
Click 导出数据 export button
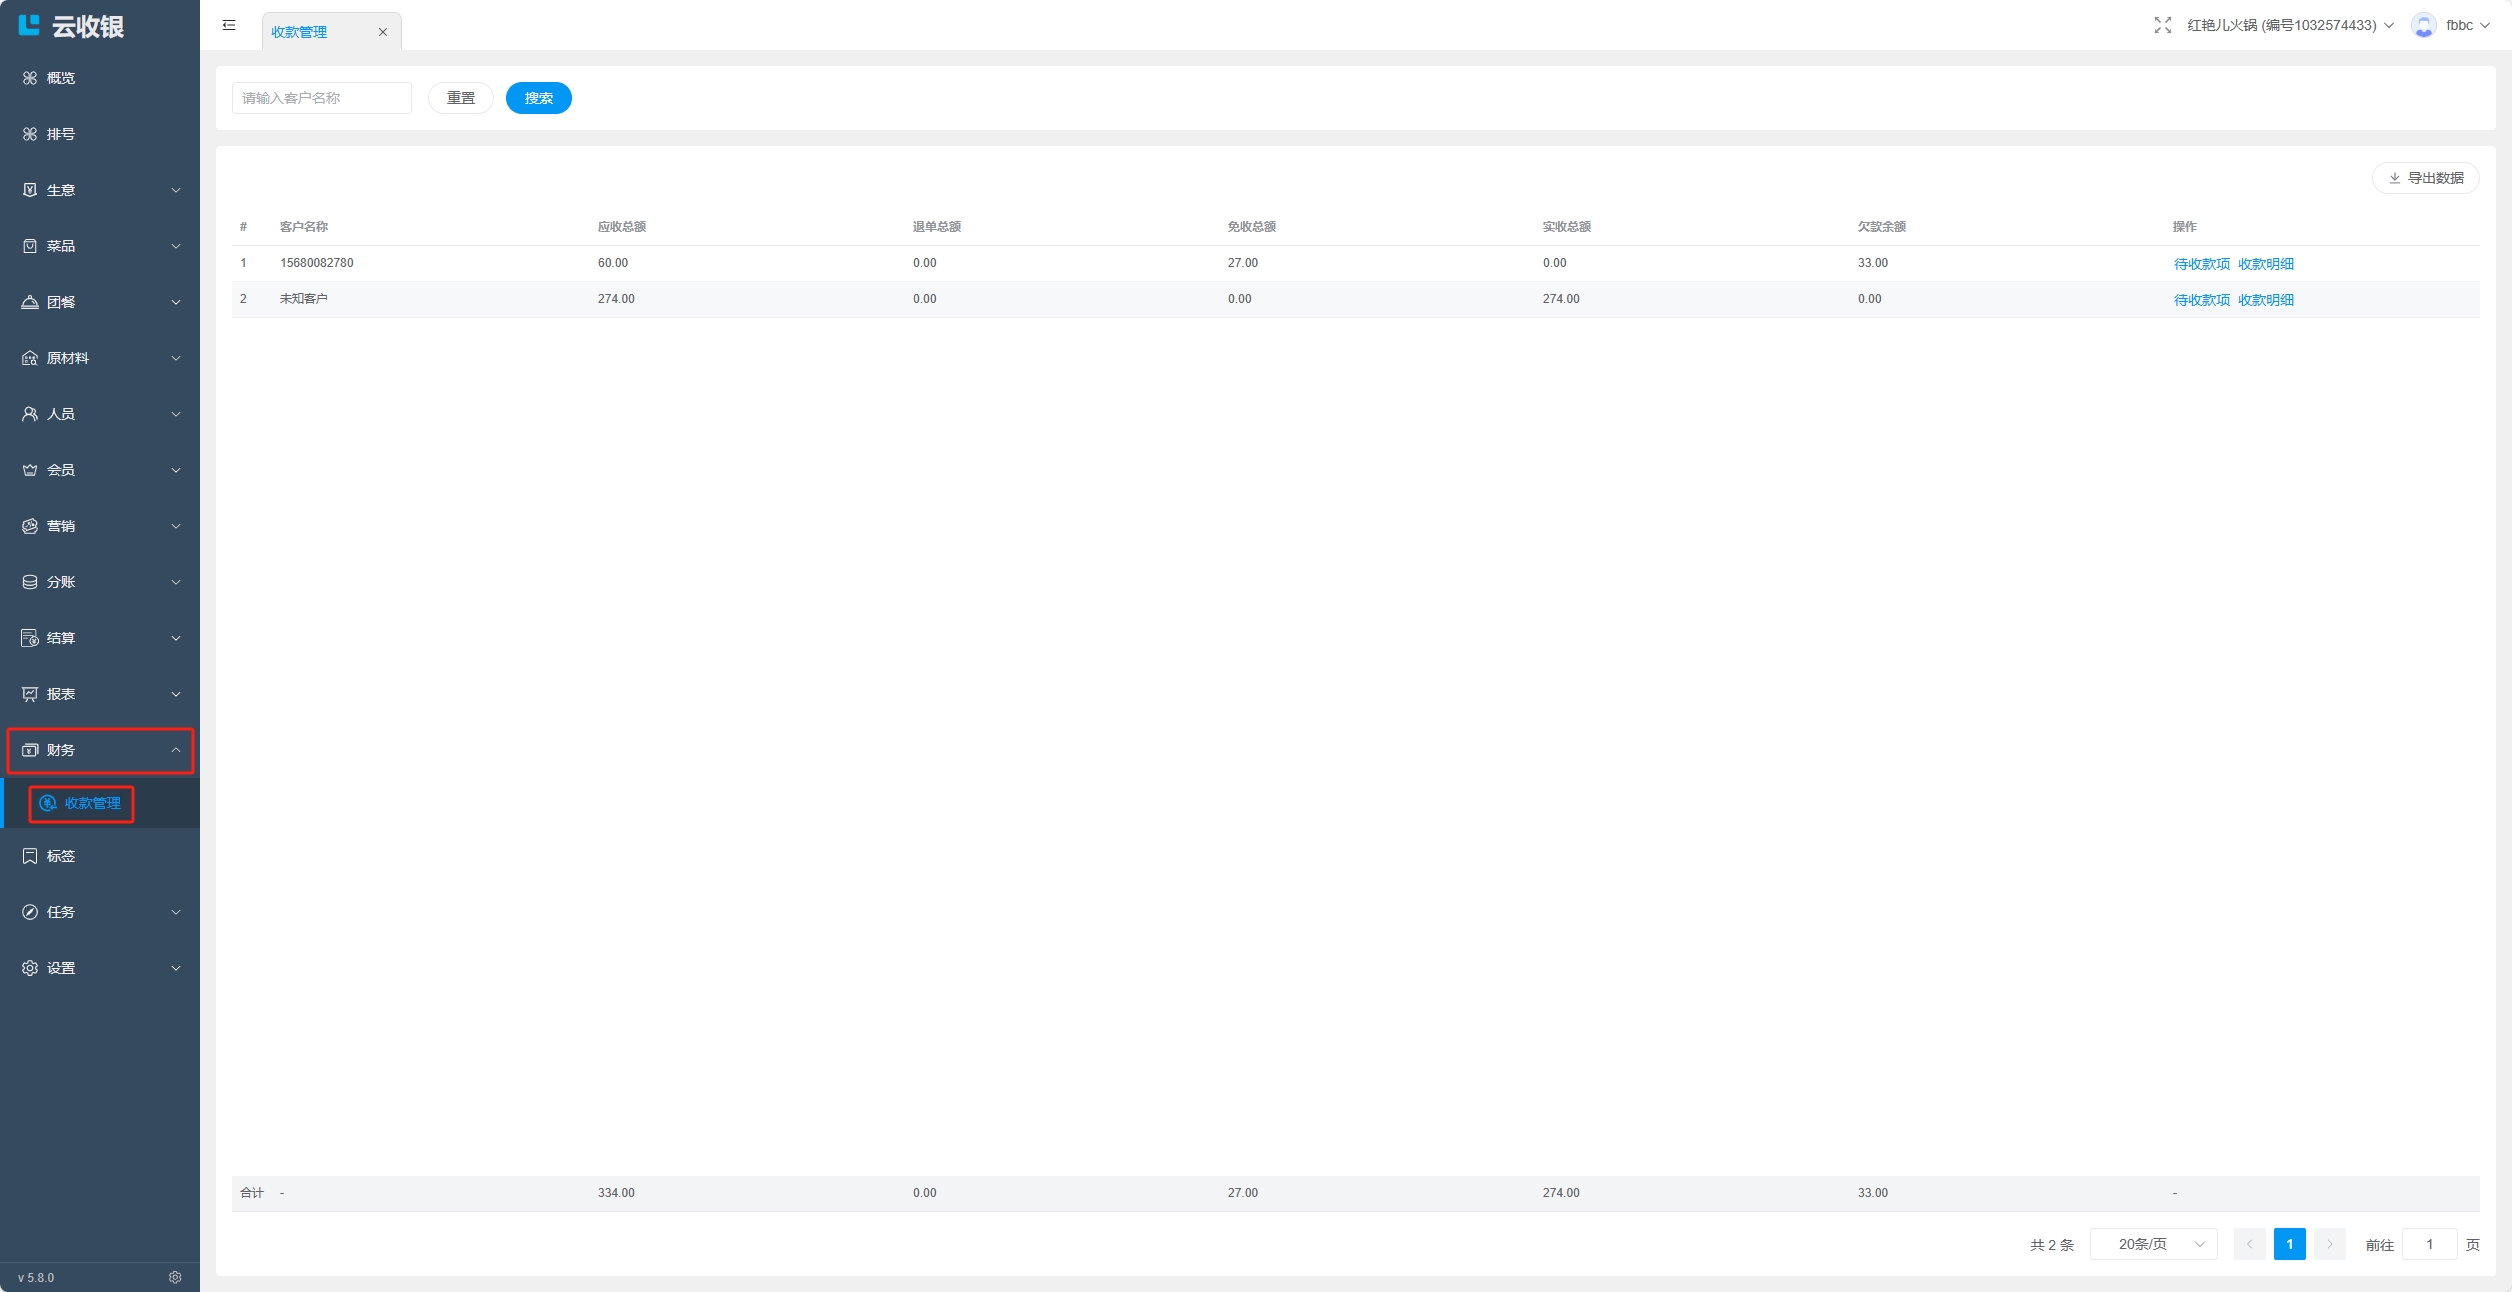tap(2425, 178)
